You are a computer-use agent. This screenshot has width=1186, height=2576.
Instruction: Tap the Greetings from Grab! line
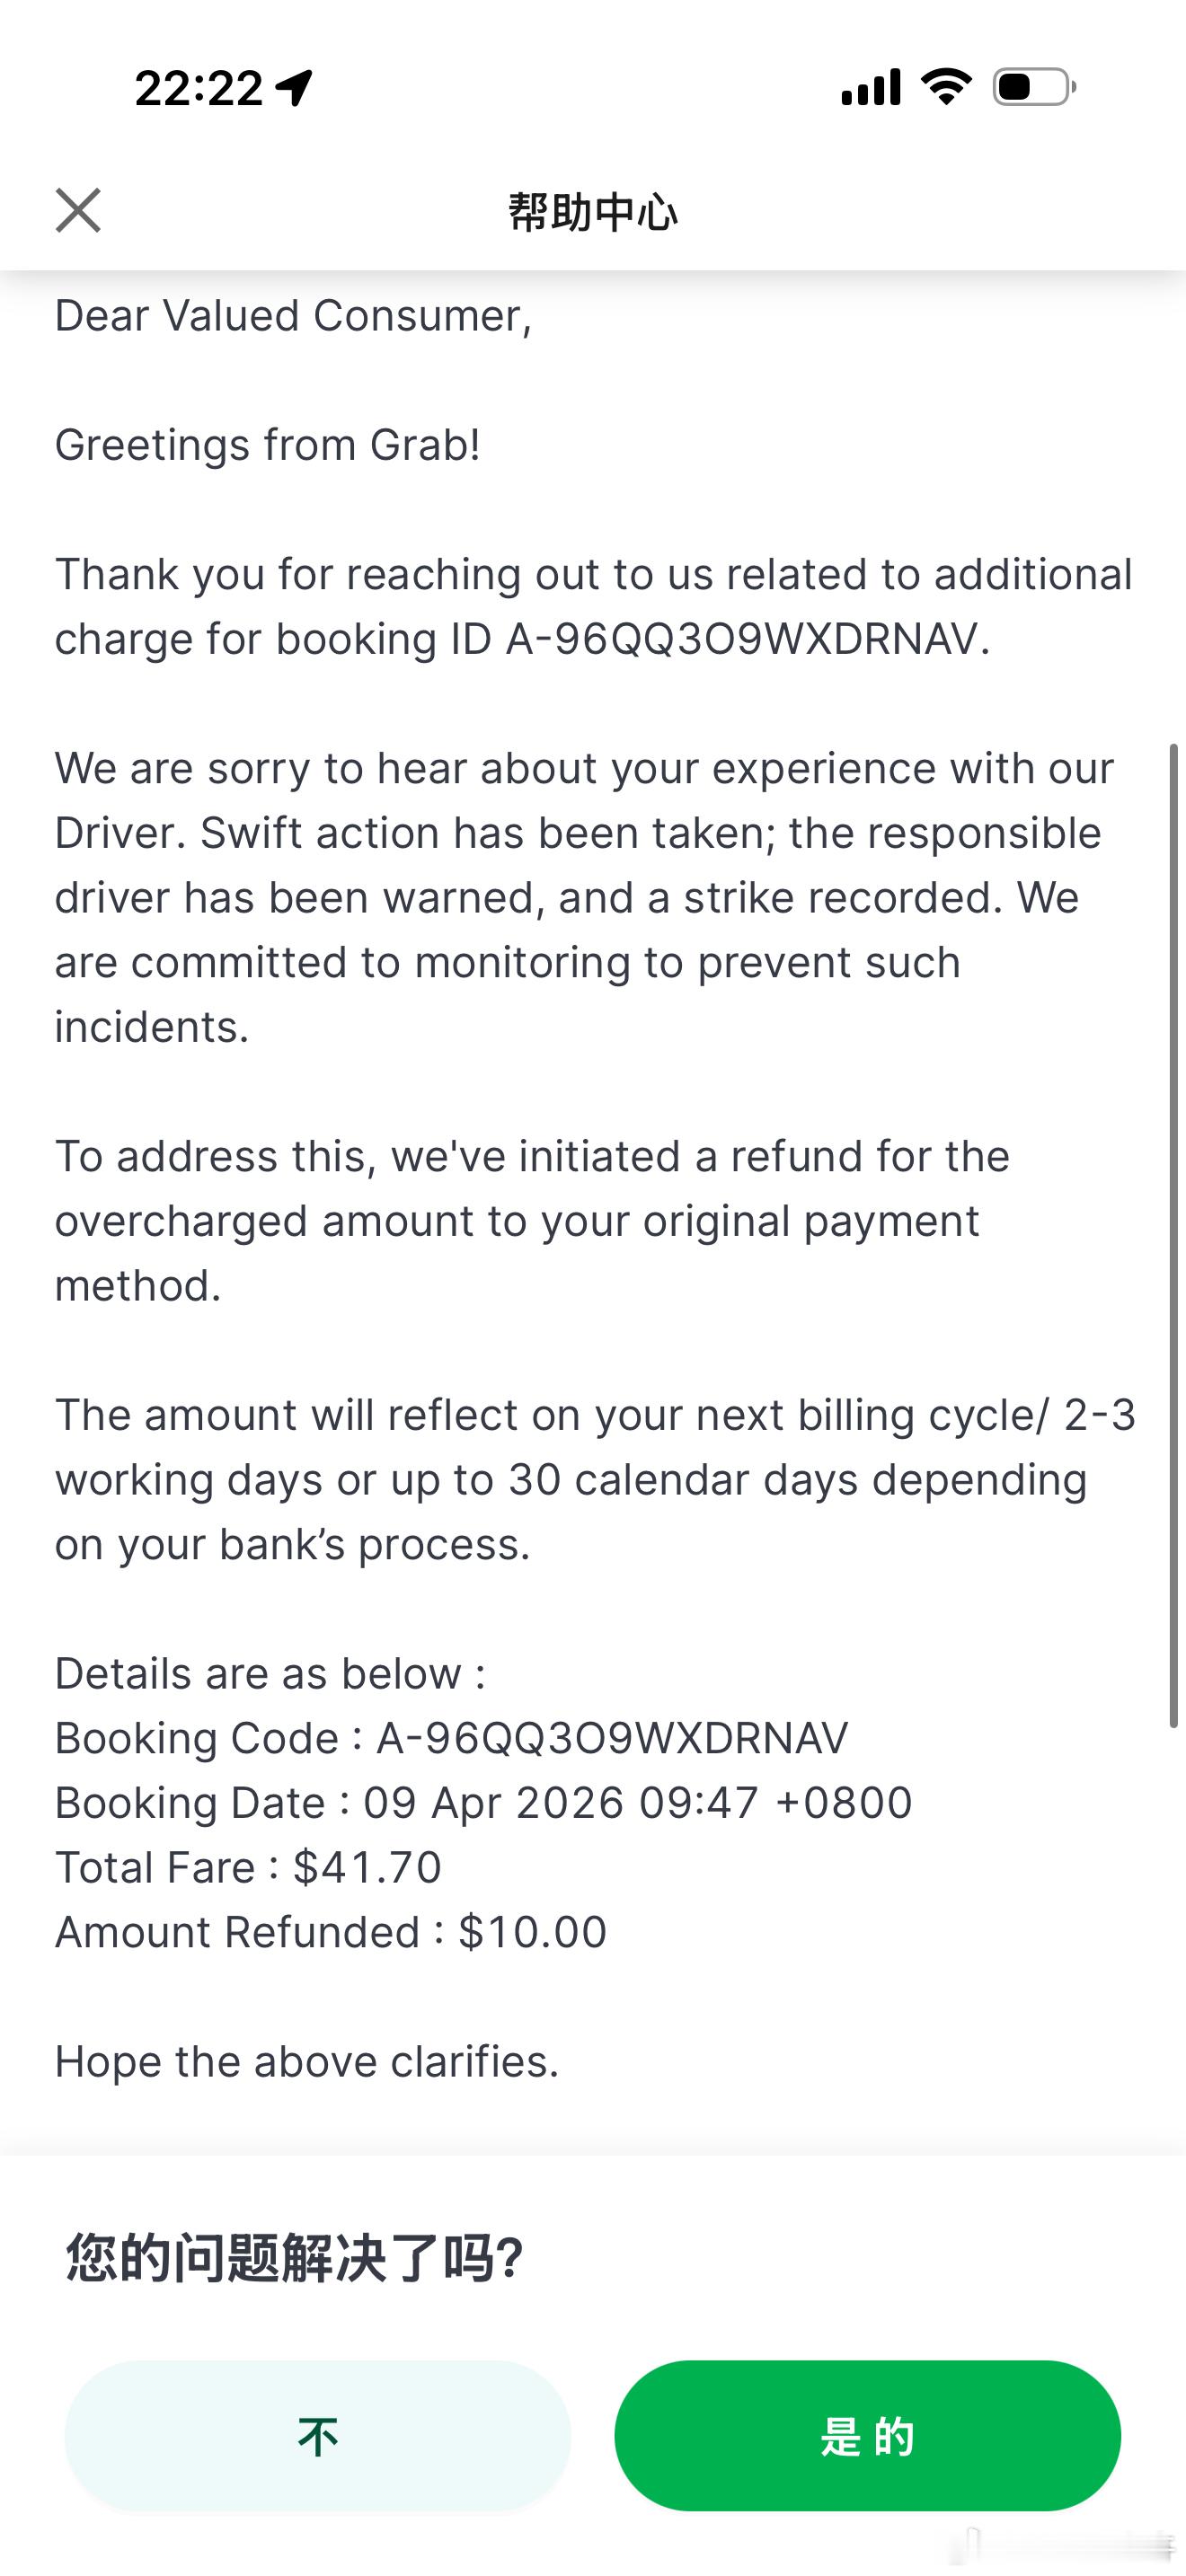[x=267, y=445]
